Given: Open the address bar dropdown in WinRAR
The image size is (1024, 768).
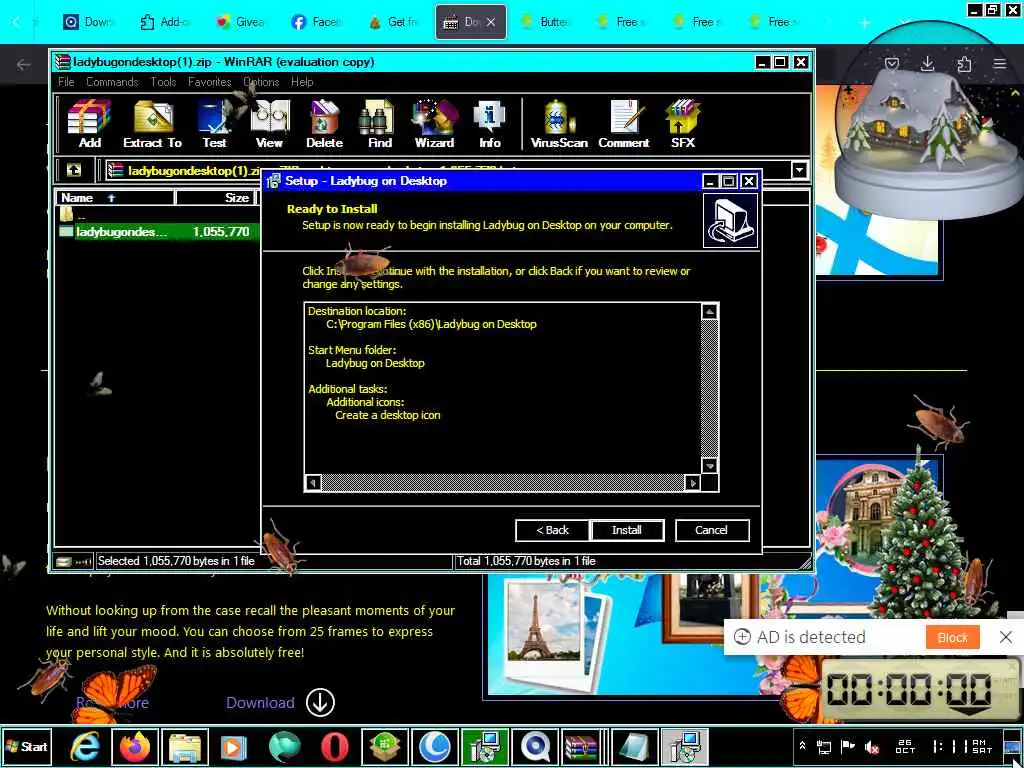Looking at the screenshot, I should (x=799, y=170).
